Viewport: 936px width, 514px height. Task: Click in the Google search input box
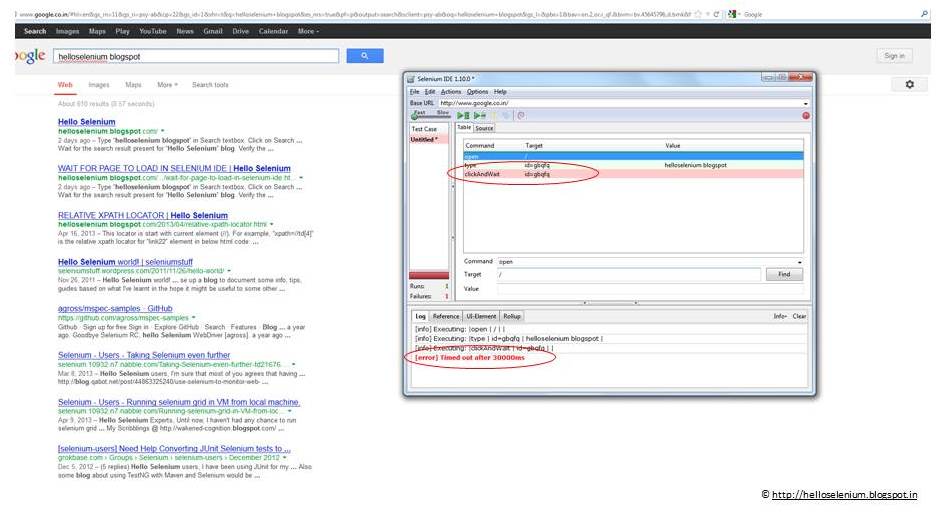click(196, 56)
